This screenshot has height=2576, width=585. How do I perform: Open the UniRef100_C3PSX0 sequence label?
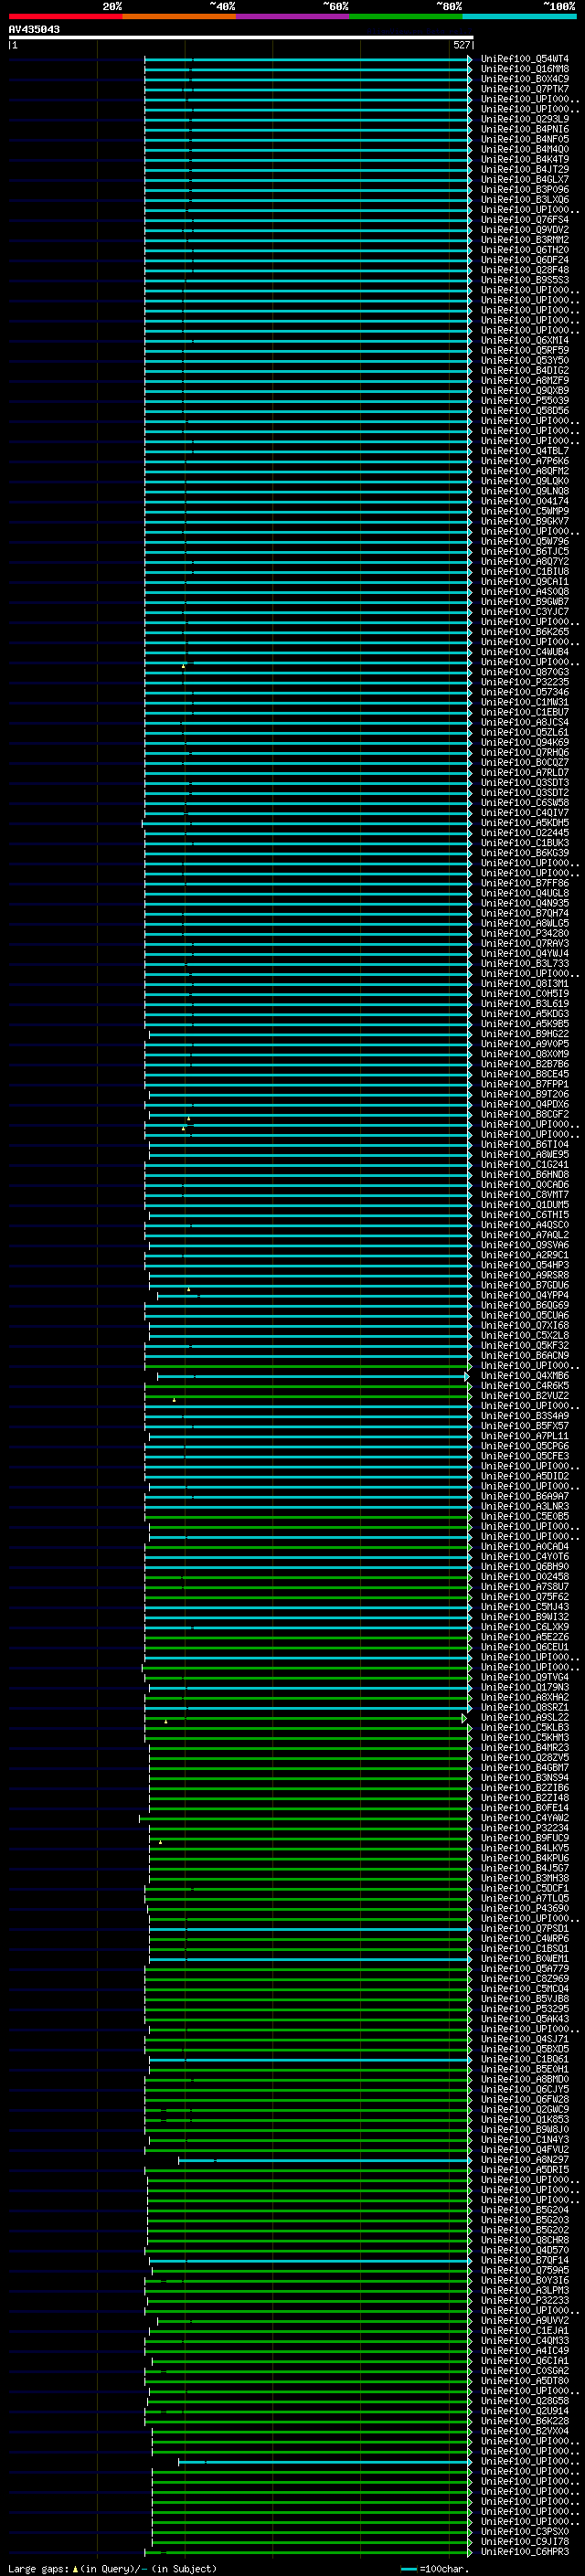[x=525, y=2531]
